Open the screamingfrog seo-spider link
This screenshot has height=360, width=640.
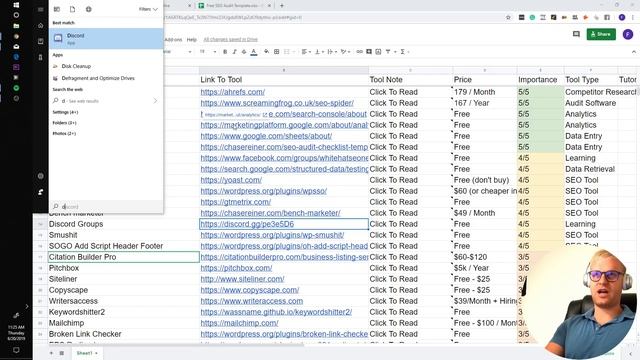point(277,103)
